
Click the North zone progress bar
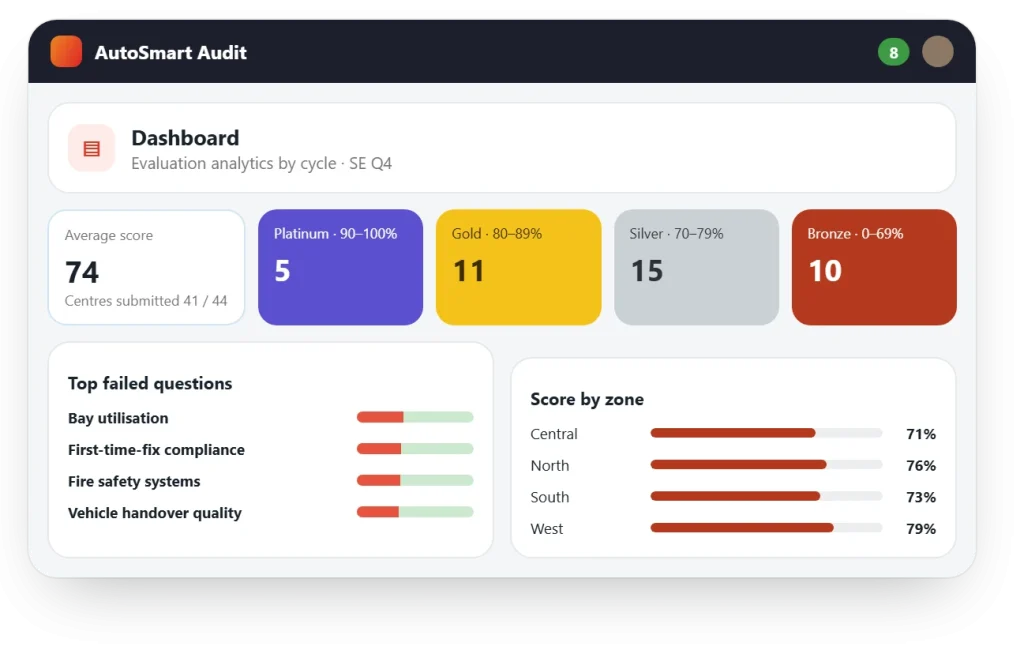point(766,465)
